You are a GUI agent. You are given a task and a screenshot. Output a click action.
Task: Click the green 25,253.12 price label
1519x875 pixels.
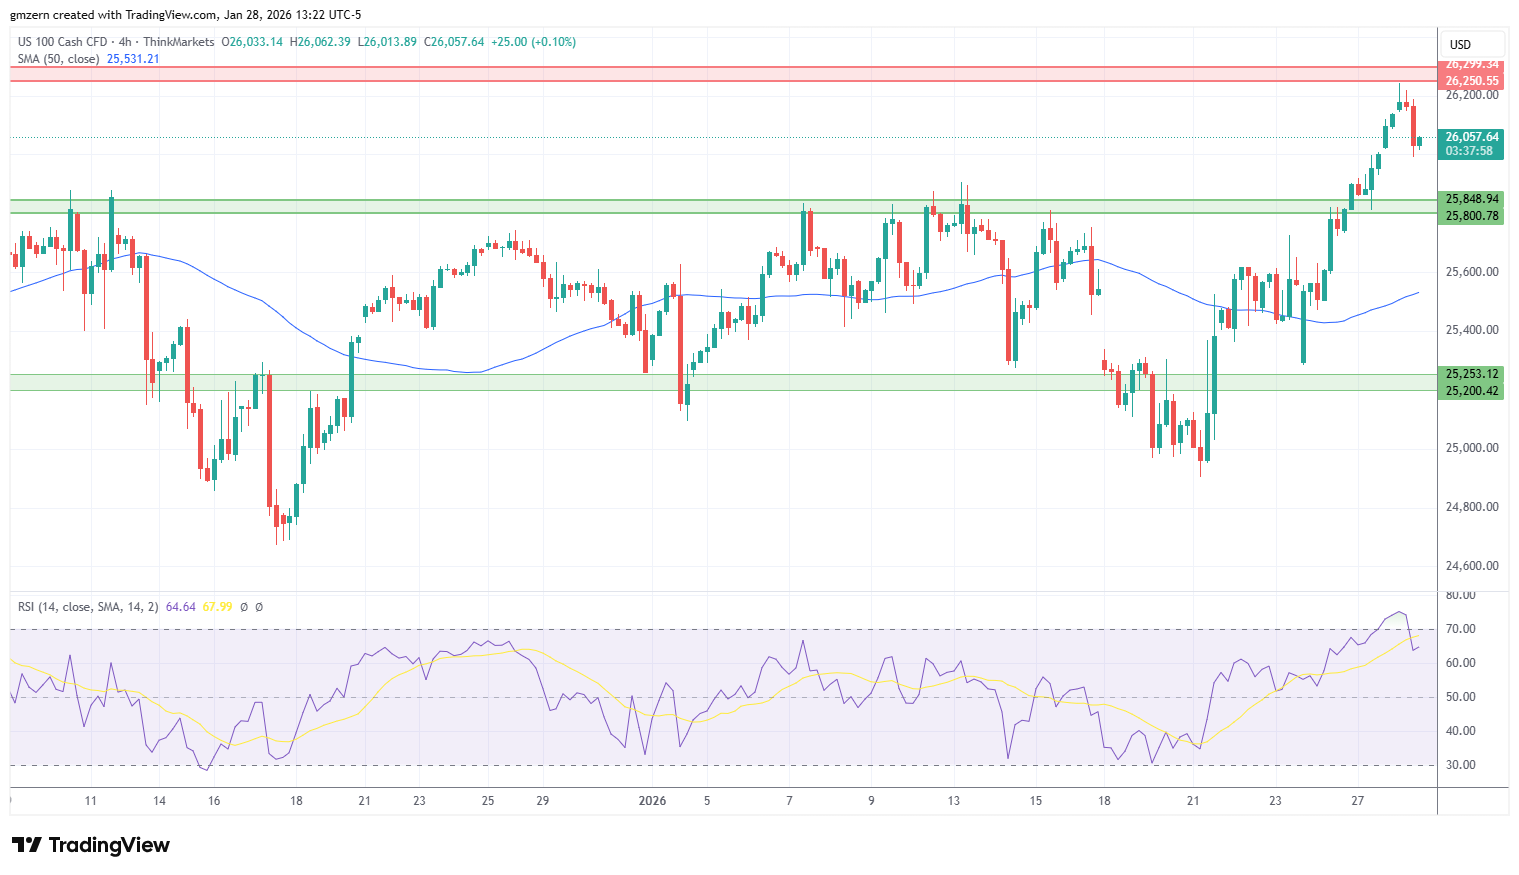click(1471, 374)
